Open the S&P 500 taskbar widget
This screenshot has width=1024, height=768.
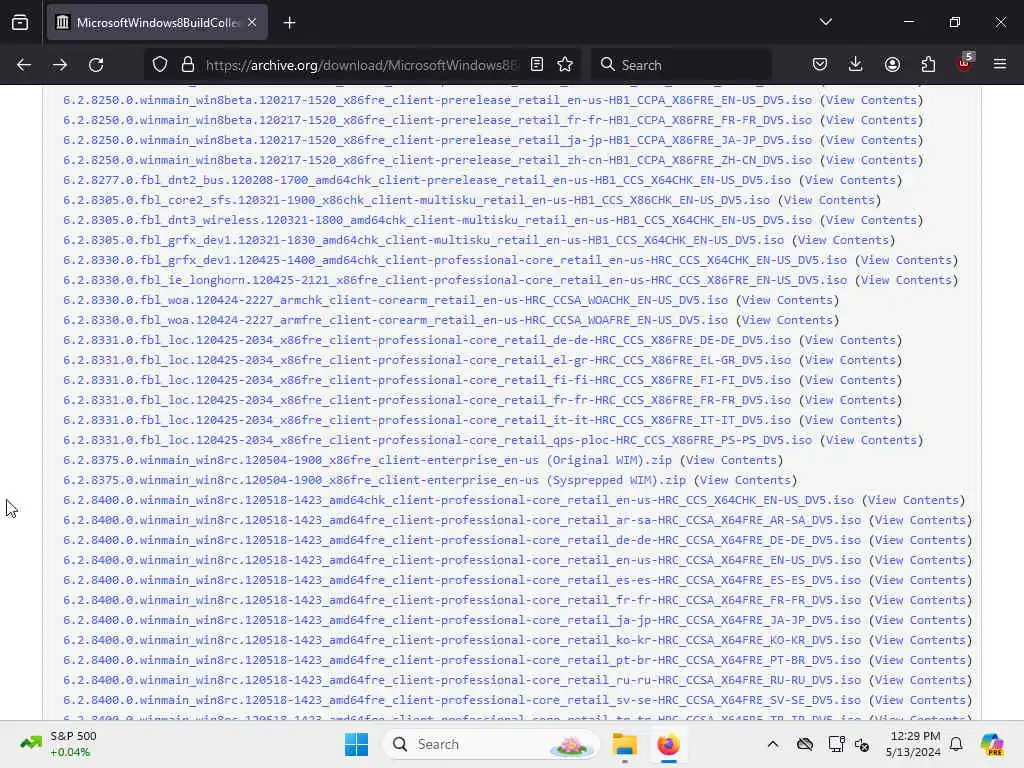tap(59, 744)
